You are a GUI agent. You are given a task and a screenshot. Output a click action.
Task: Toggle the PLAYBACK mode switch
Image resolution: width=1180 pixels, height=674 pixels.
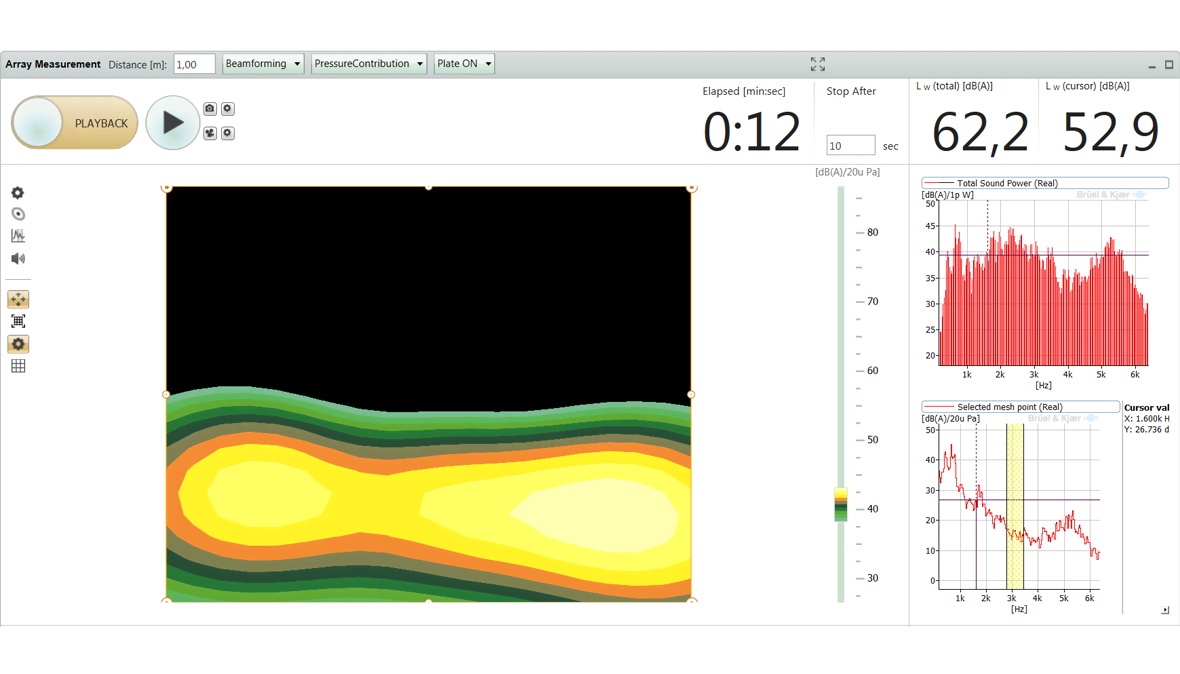click(75, 123)
